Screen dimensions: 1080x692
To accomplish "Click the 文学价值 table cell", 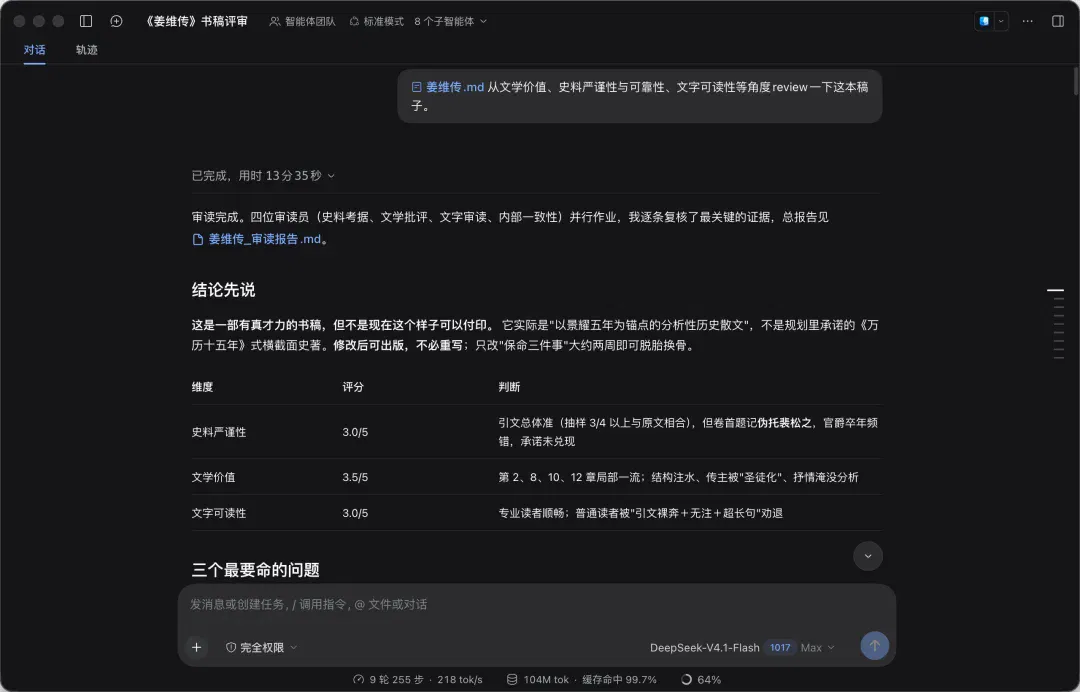I will click(213, 477).
